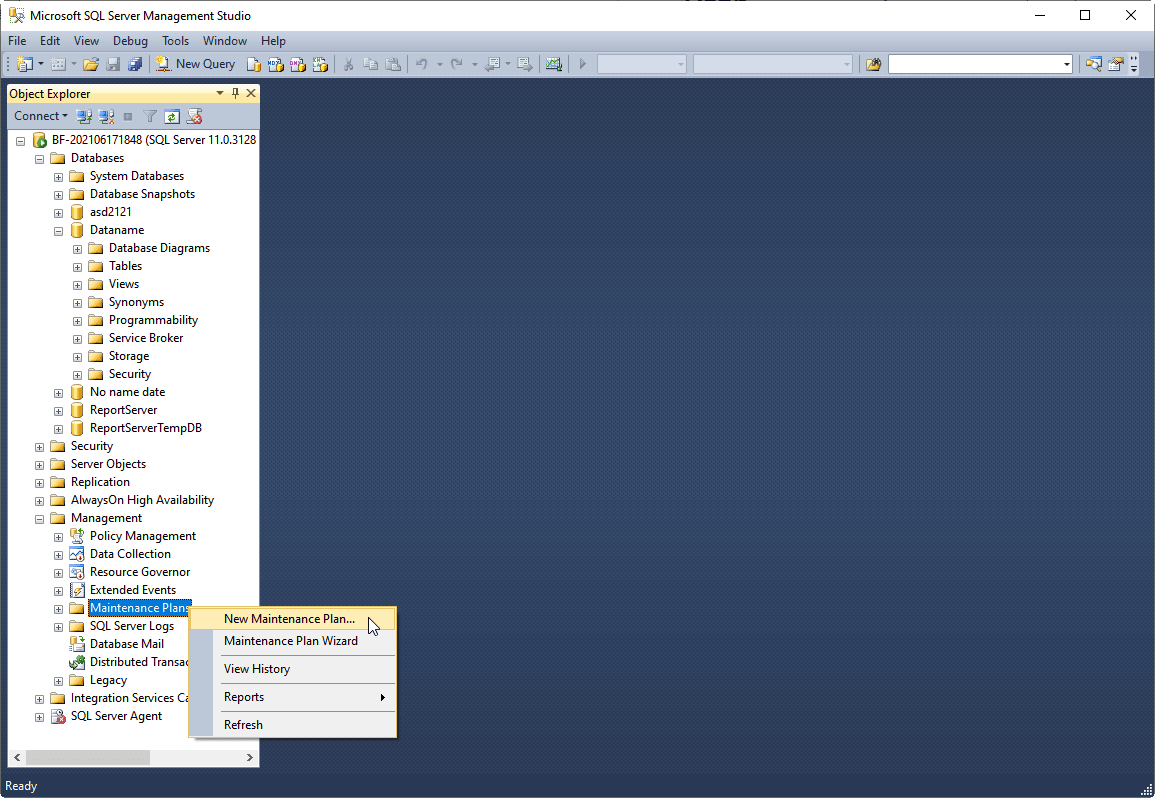Click the Object Explorer Details toolbar icon
The height and width of the screenshot is (798, 1155).
1093,64
